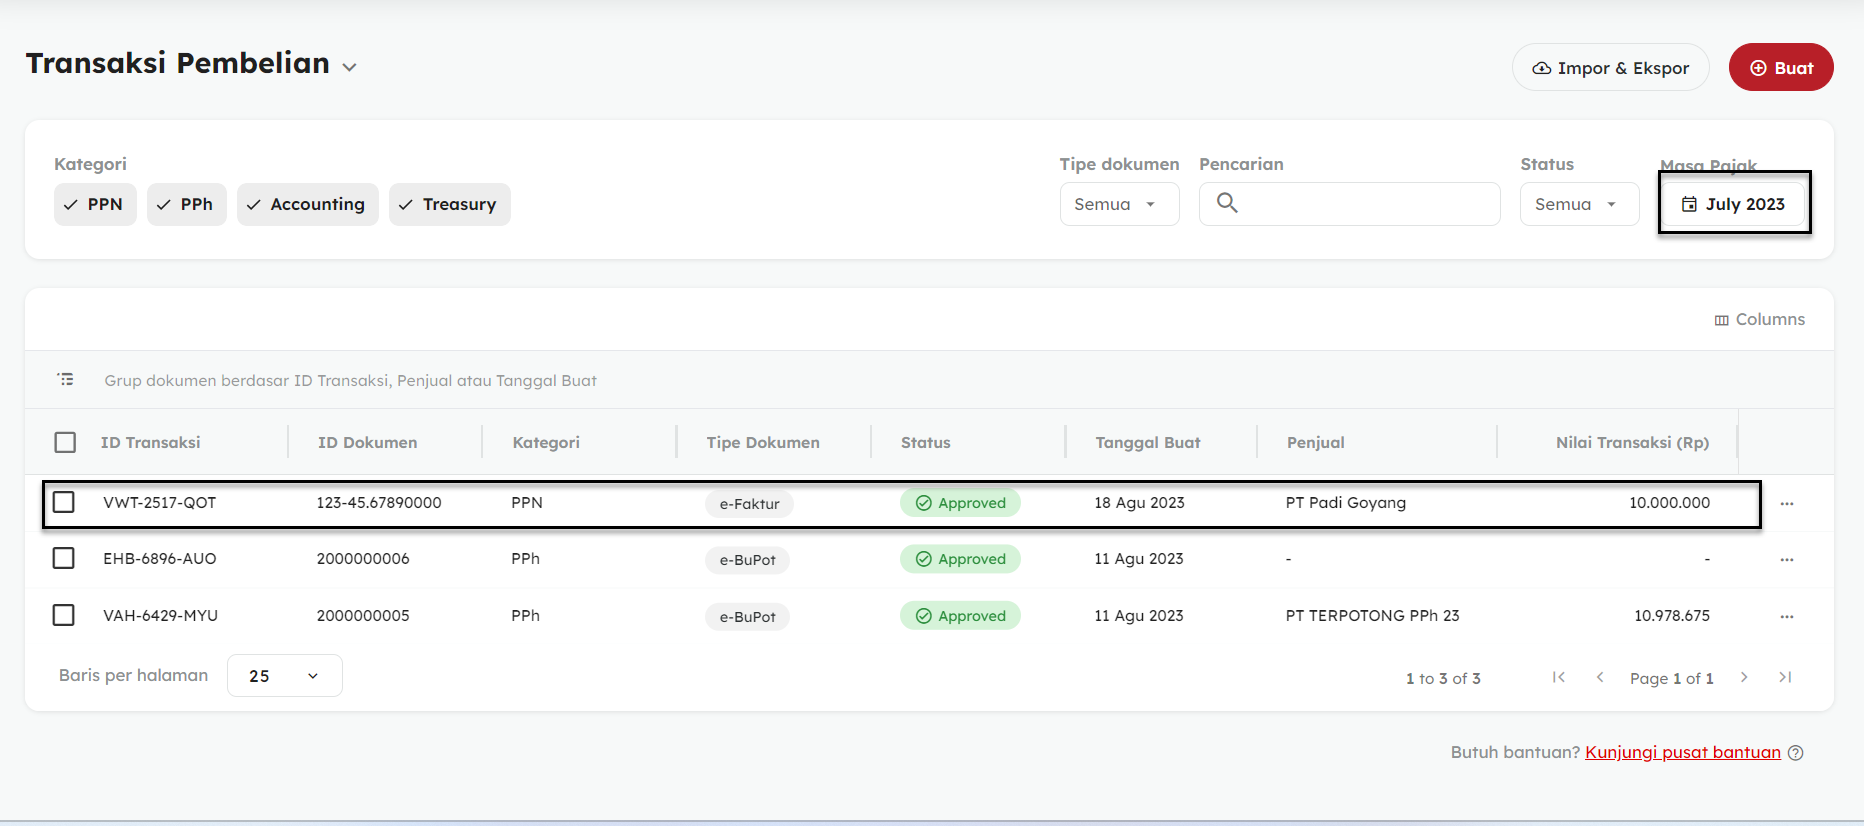1864x826 pixels.
Task: Open the Tipe dokumen dropdown
Action: [x=1118, y=204]
